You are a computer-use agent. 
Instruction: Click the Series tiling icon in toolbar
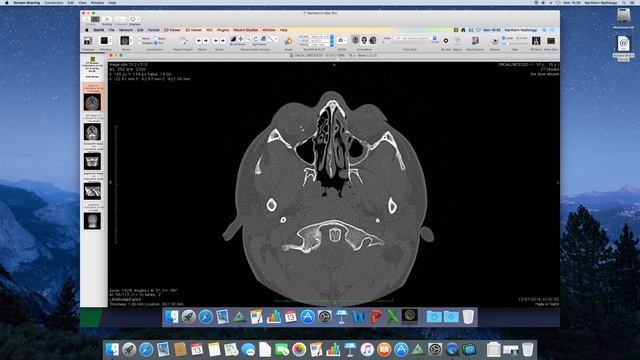(124, 41)
